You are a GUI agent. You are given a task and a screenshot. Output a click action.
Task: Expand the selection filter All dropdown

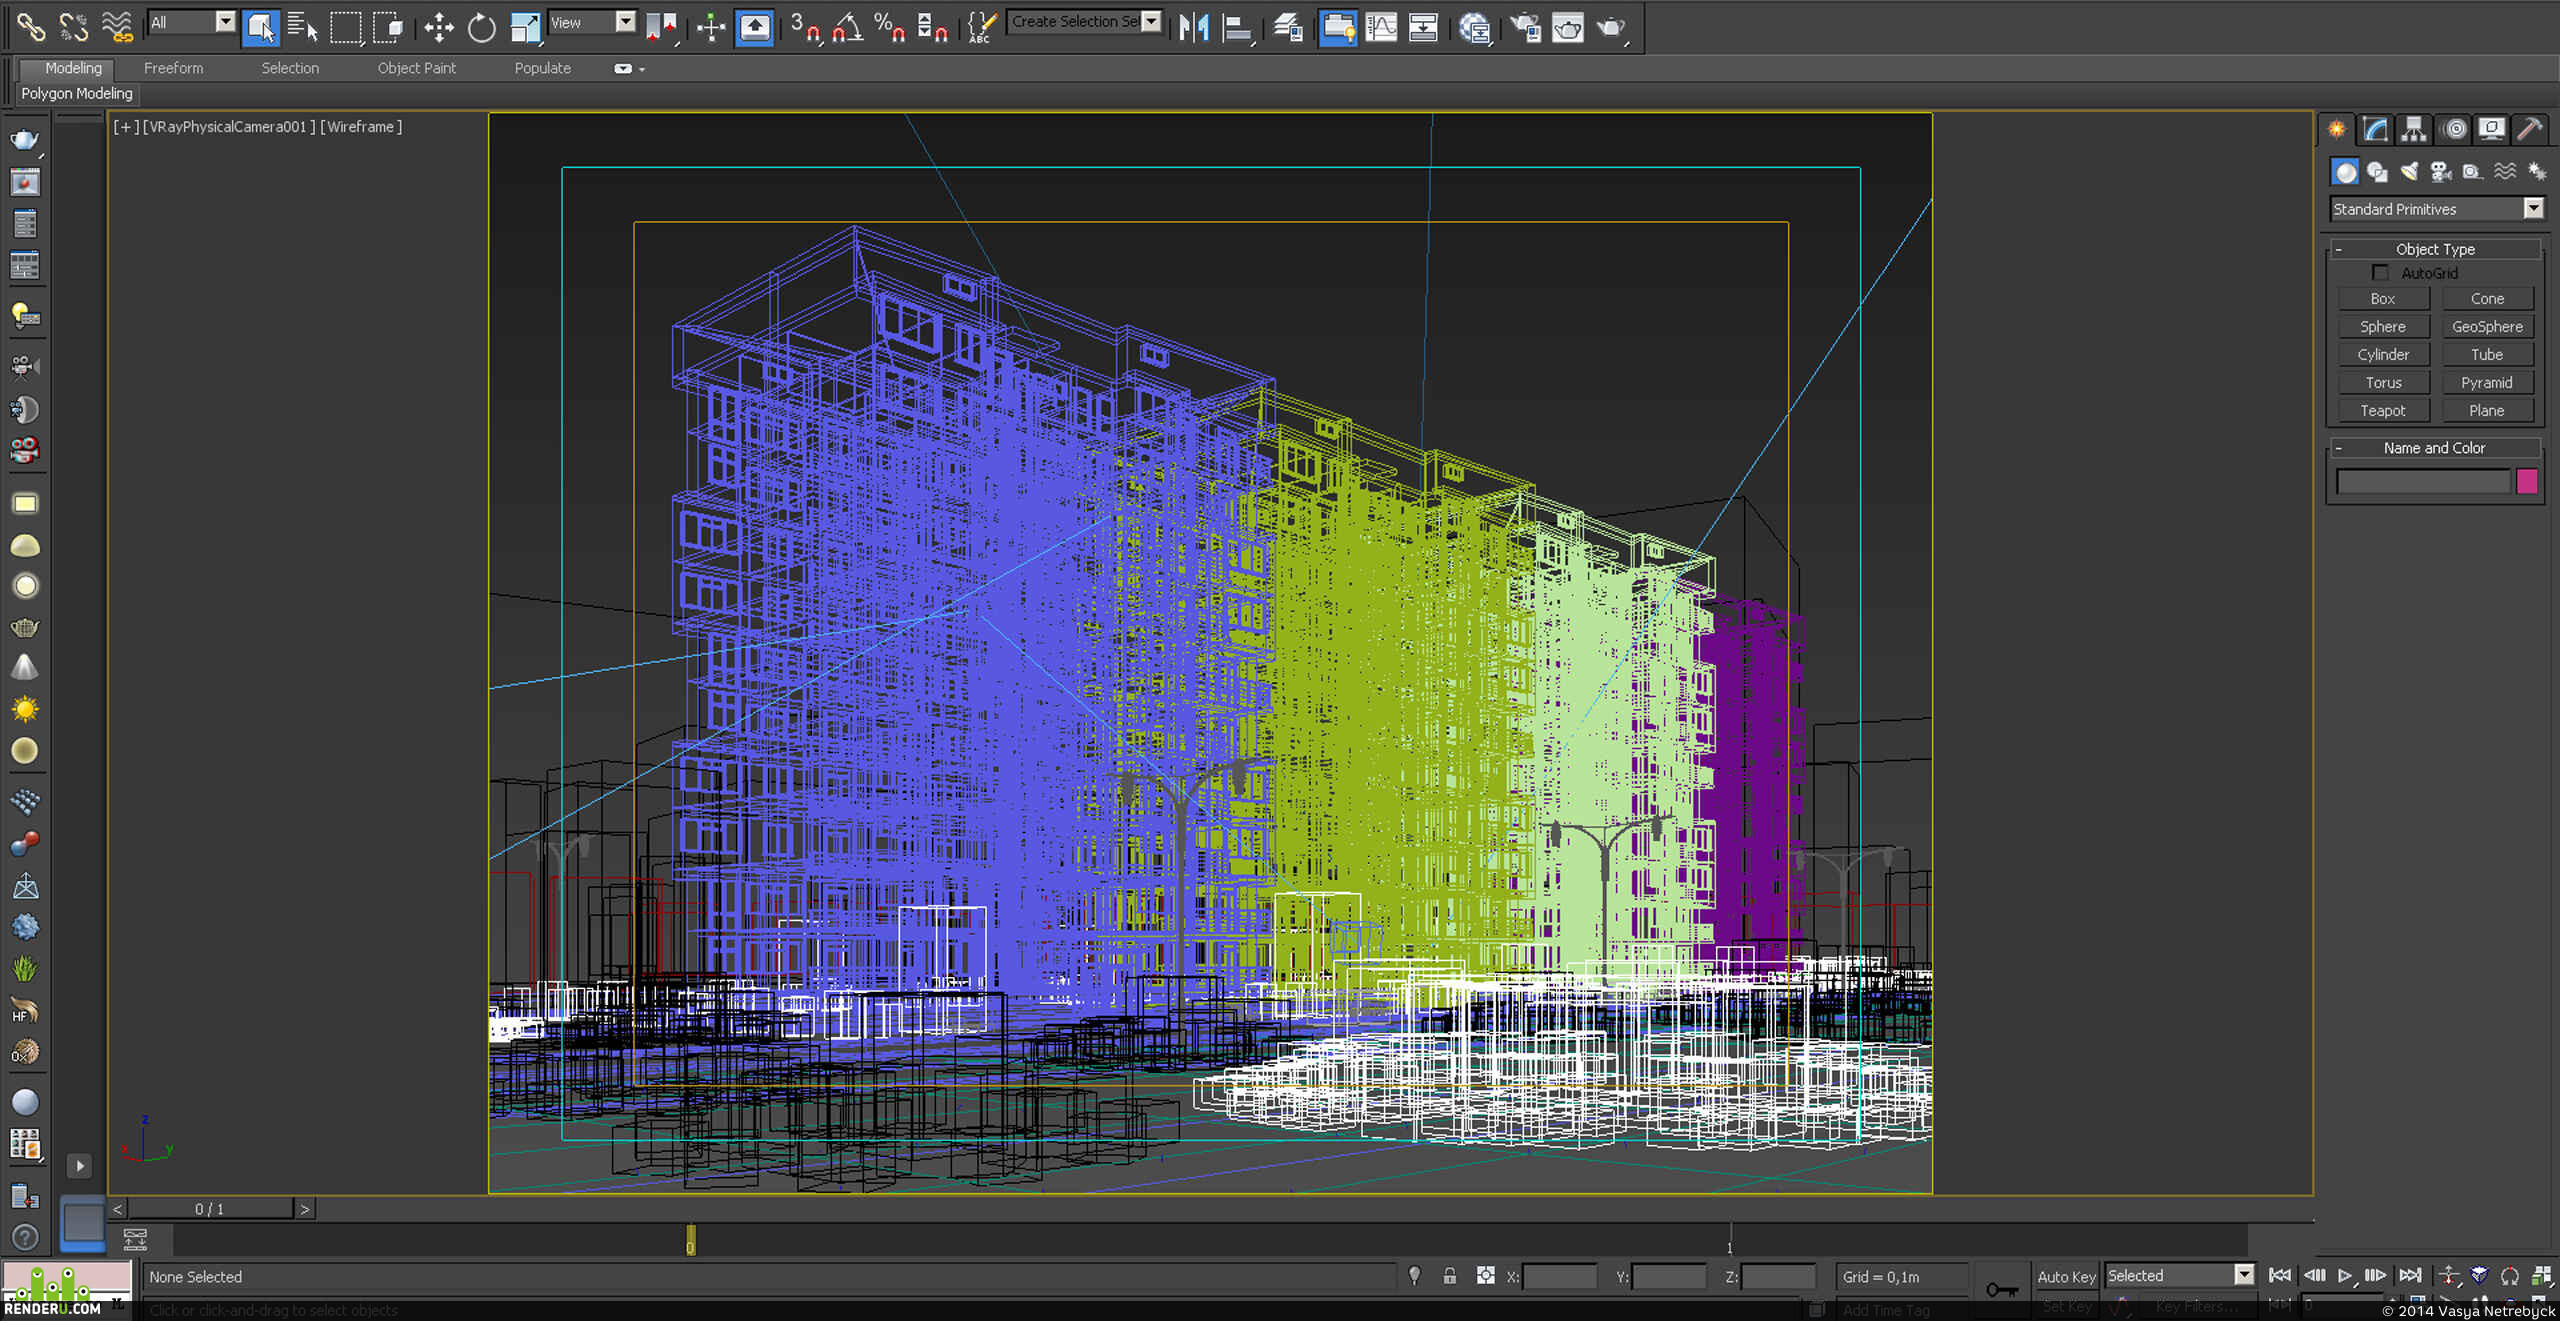coord(191,22)
